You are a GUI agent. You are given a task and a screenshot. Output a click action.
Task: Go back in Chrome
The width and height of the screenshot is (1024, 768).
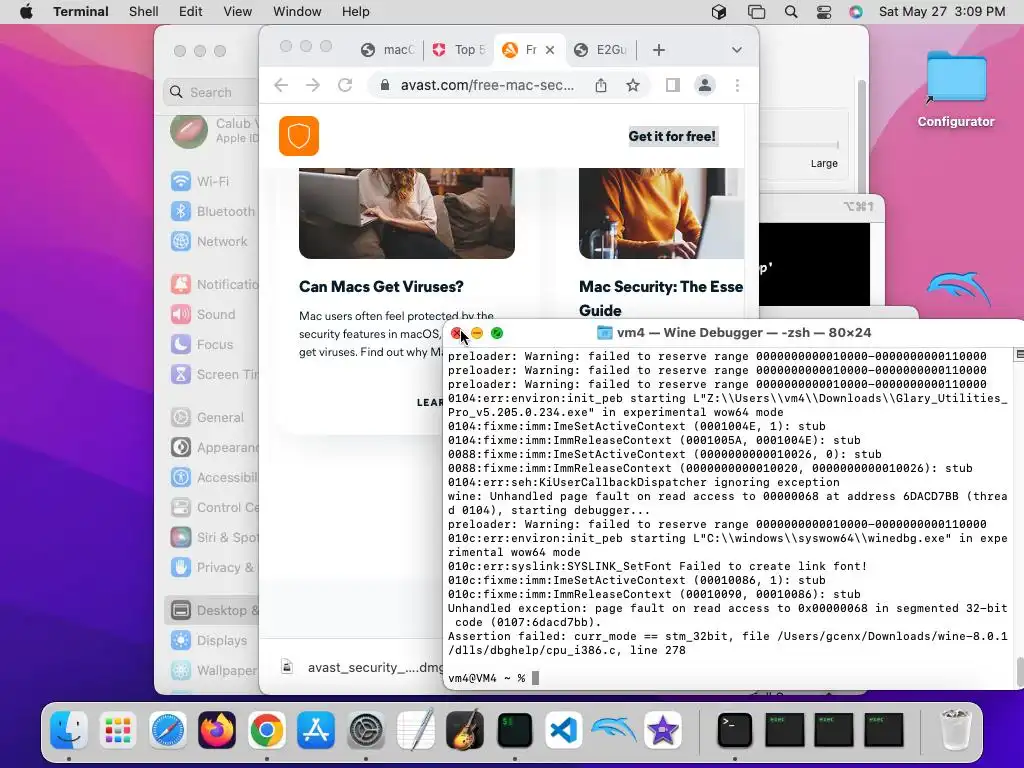(x=281, y=86)
